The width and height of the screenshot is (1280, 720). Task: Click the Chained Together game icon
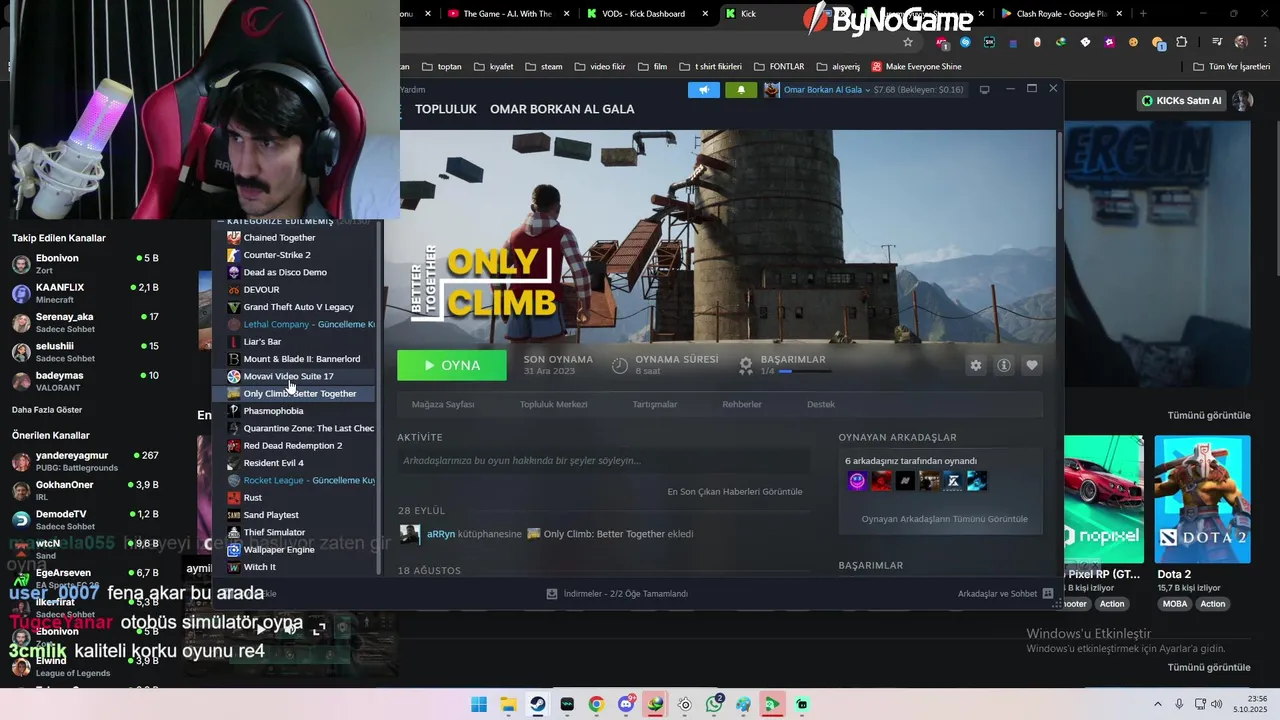click(x=234, y=237)
